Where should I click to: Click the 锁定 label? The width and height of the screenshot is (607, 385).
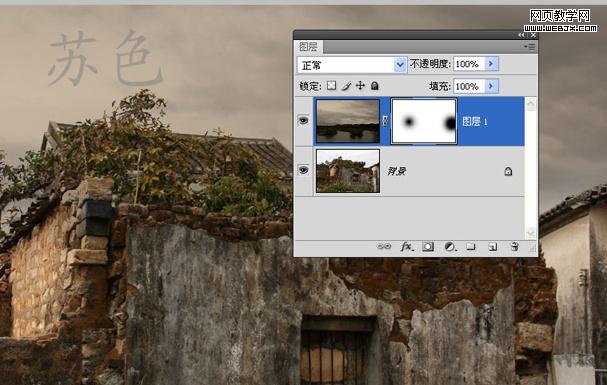pos(310,86)
